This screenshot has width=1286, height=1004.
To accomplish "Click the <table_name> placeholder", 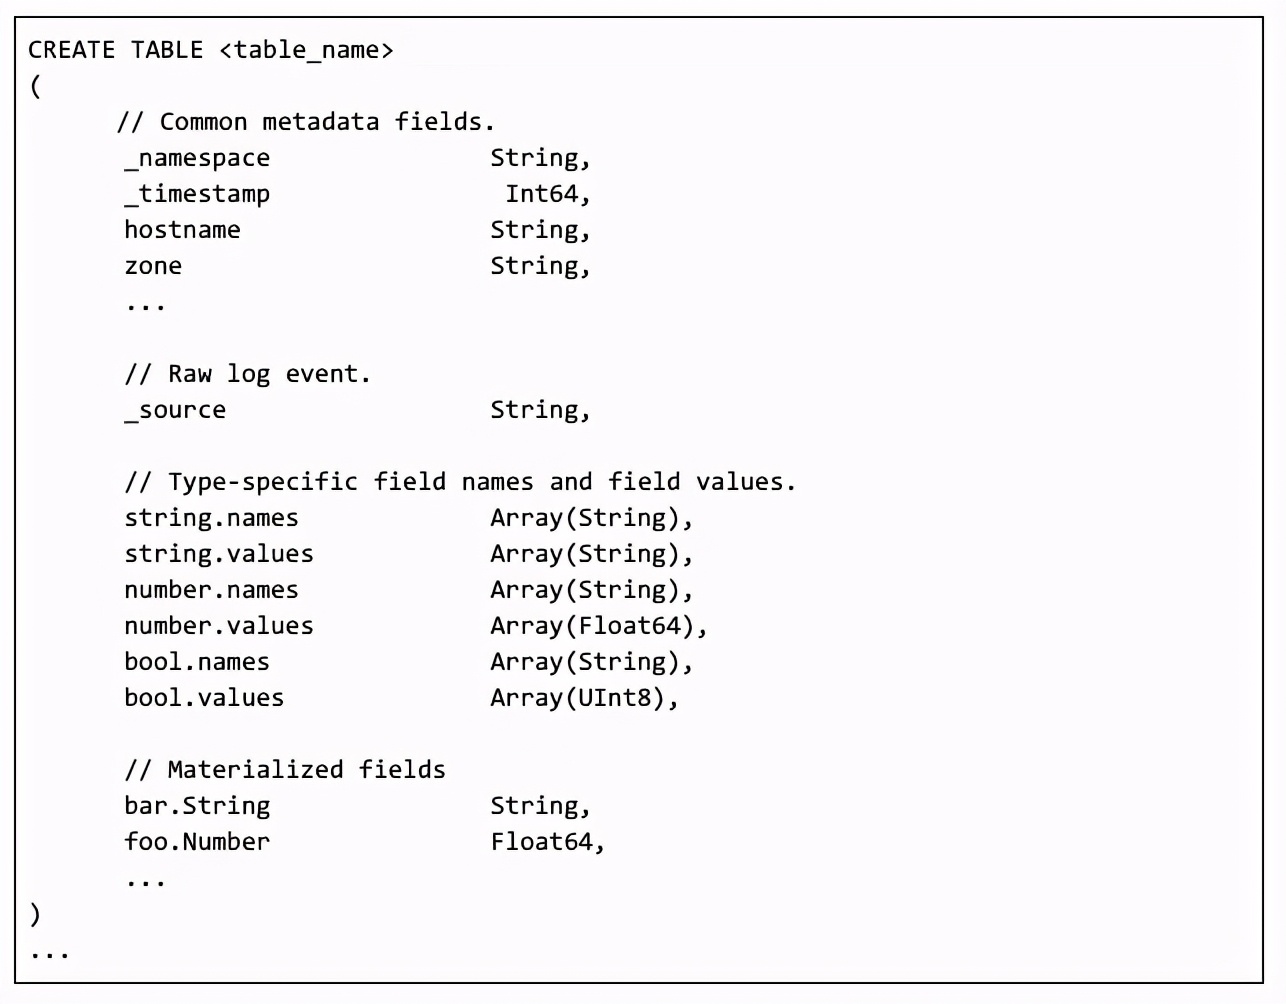I will [306, 50].
